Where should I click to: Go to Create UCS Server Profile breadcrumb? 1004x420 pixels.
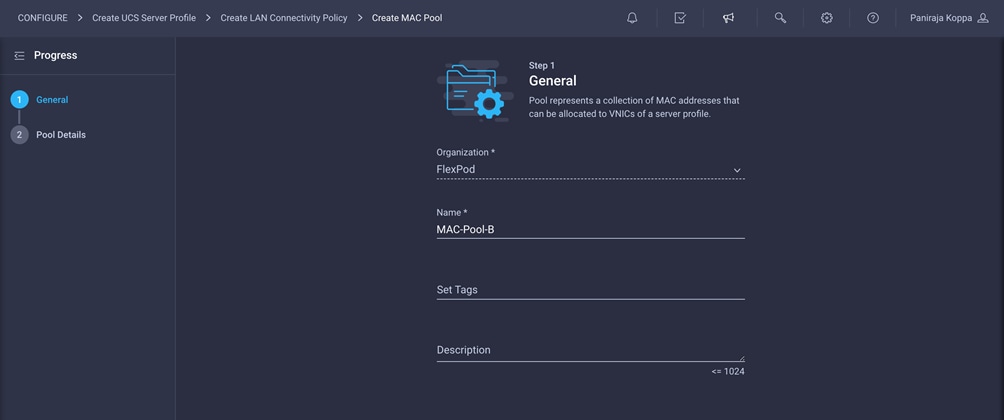tap(144, 18)
